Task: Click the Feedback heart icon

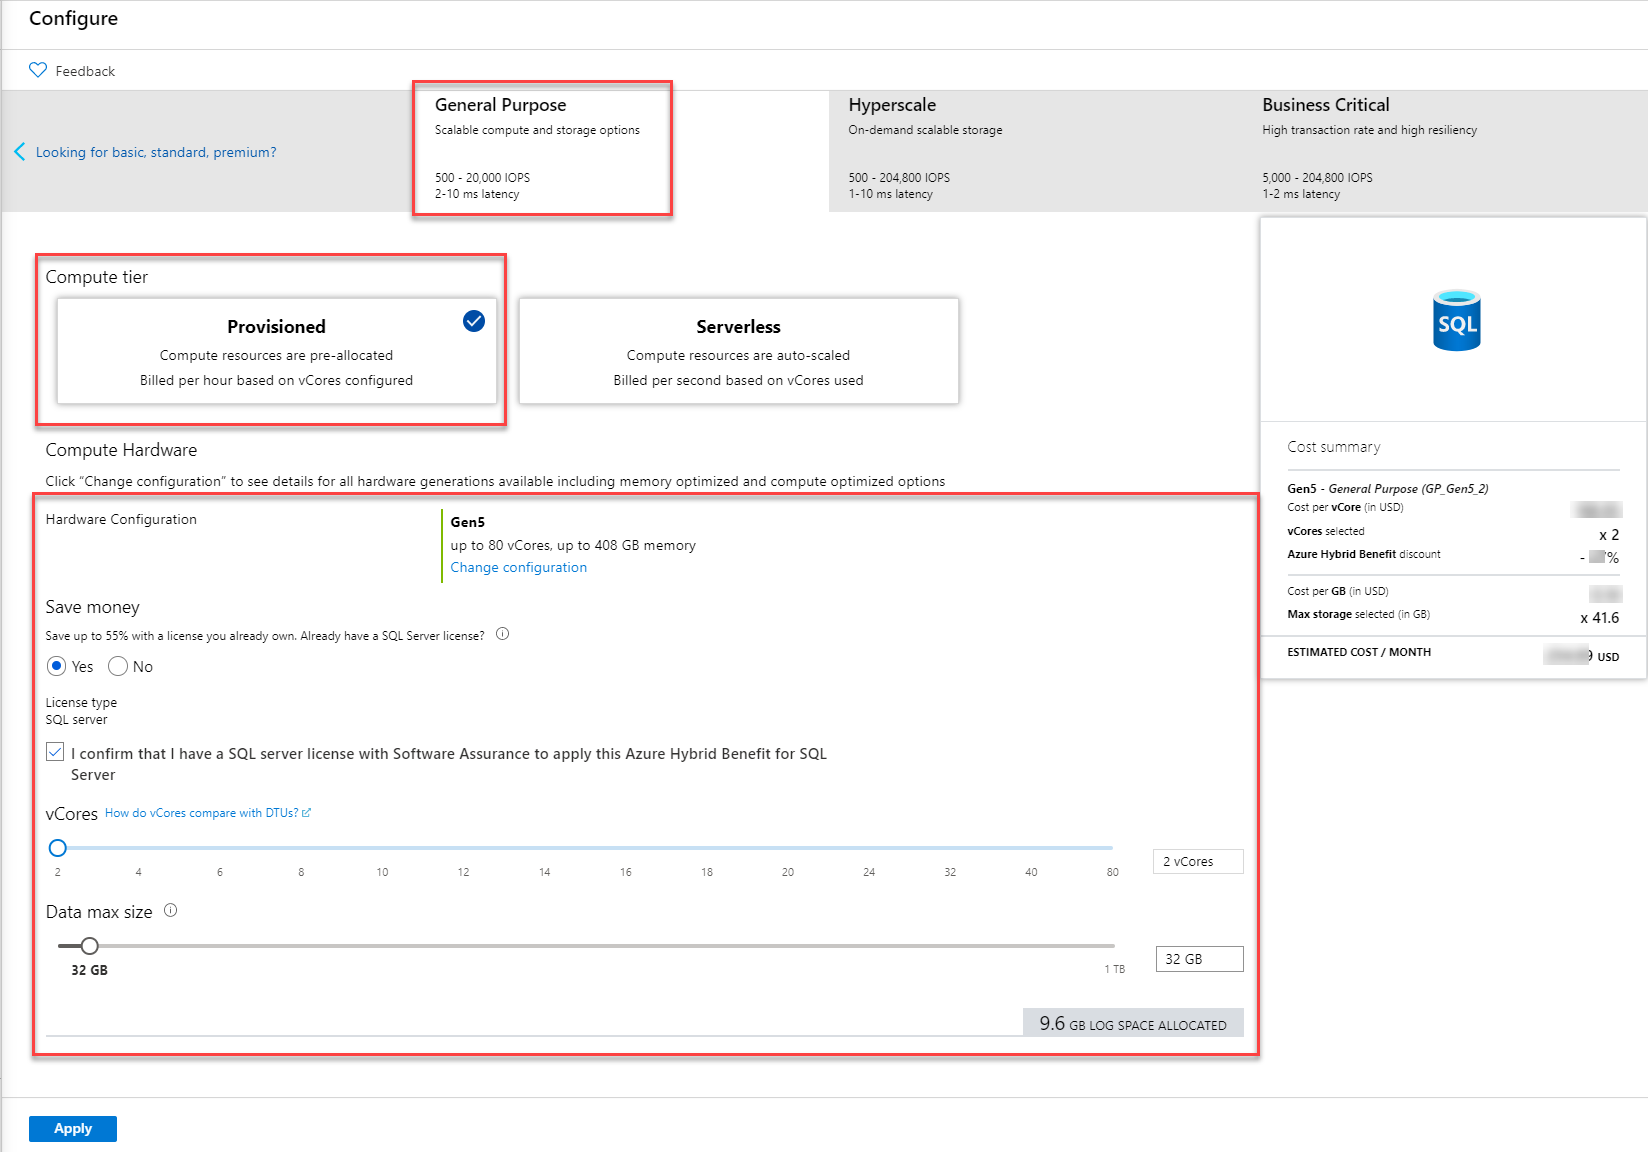Action: click(x=38, y=70)
